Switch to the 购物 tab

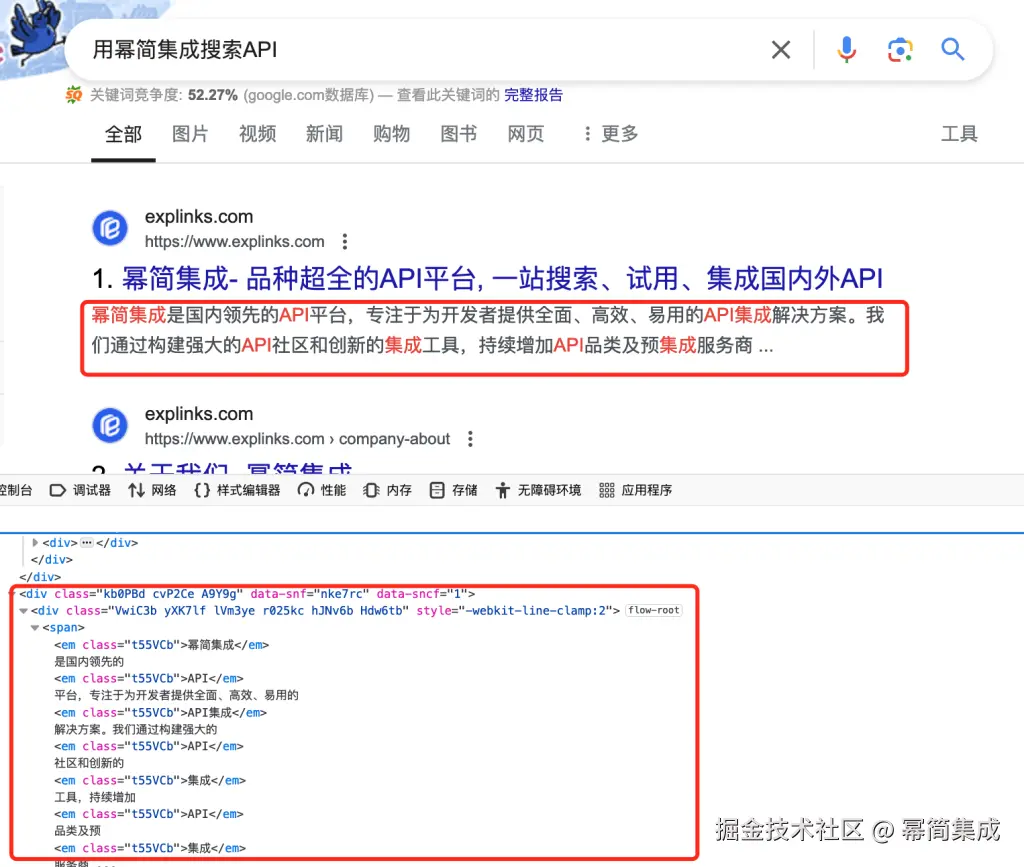[391, 134]
